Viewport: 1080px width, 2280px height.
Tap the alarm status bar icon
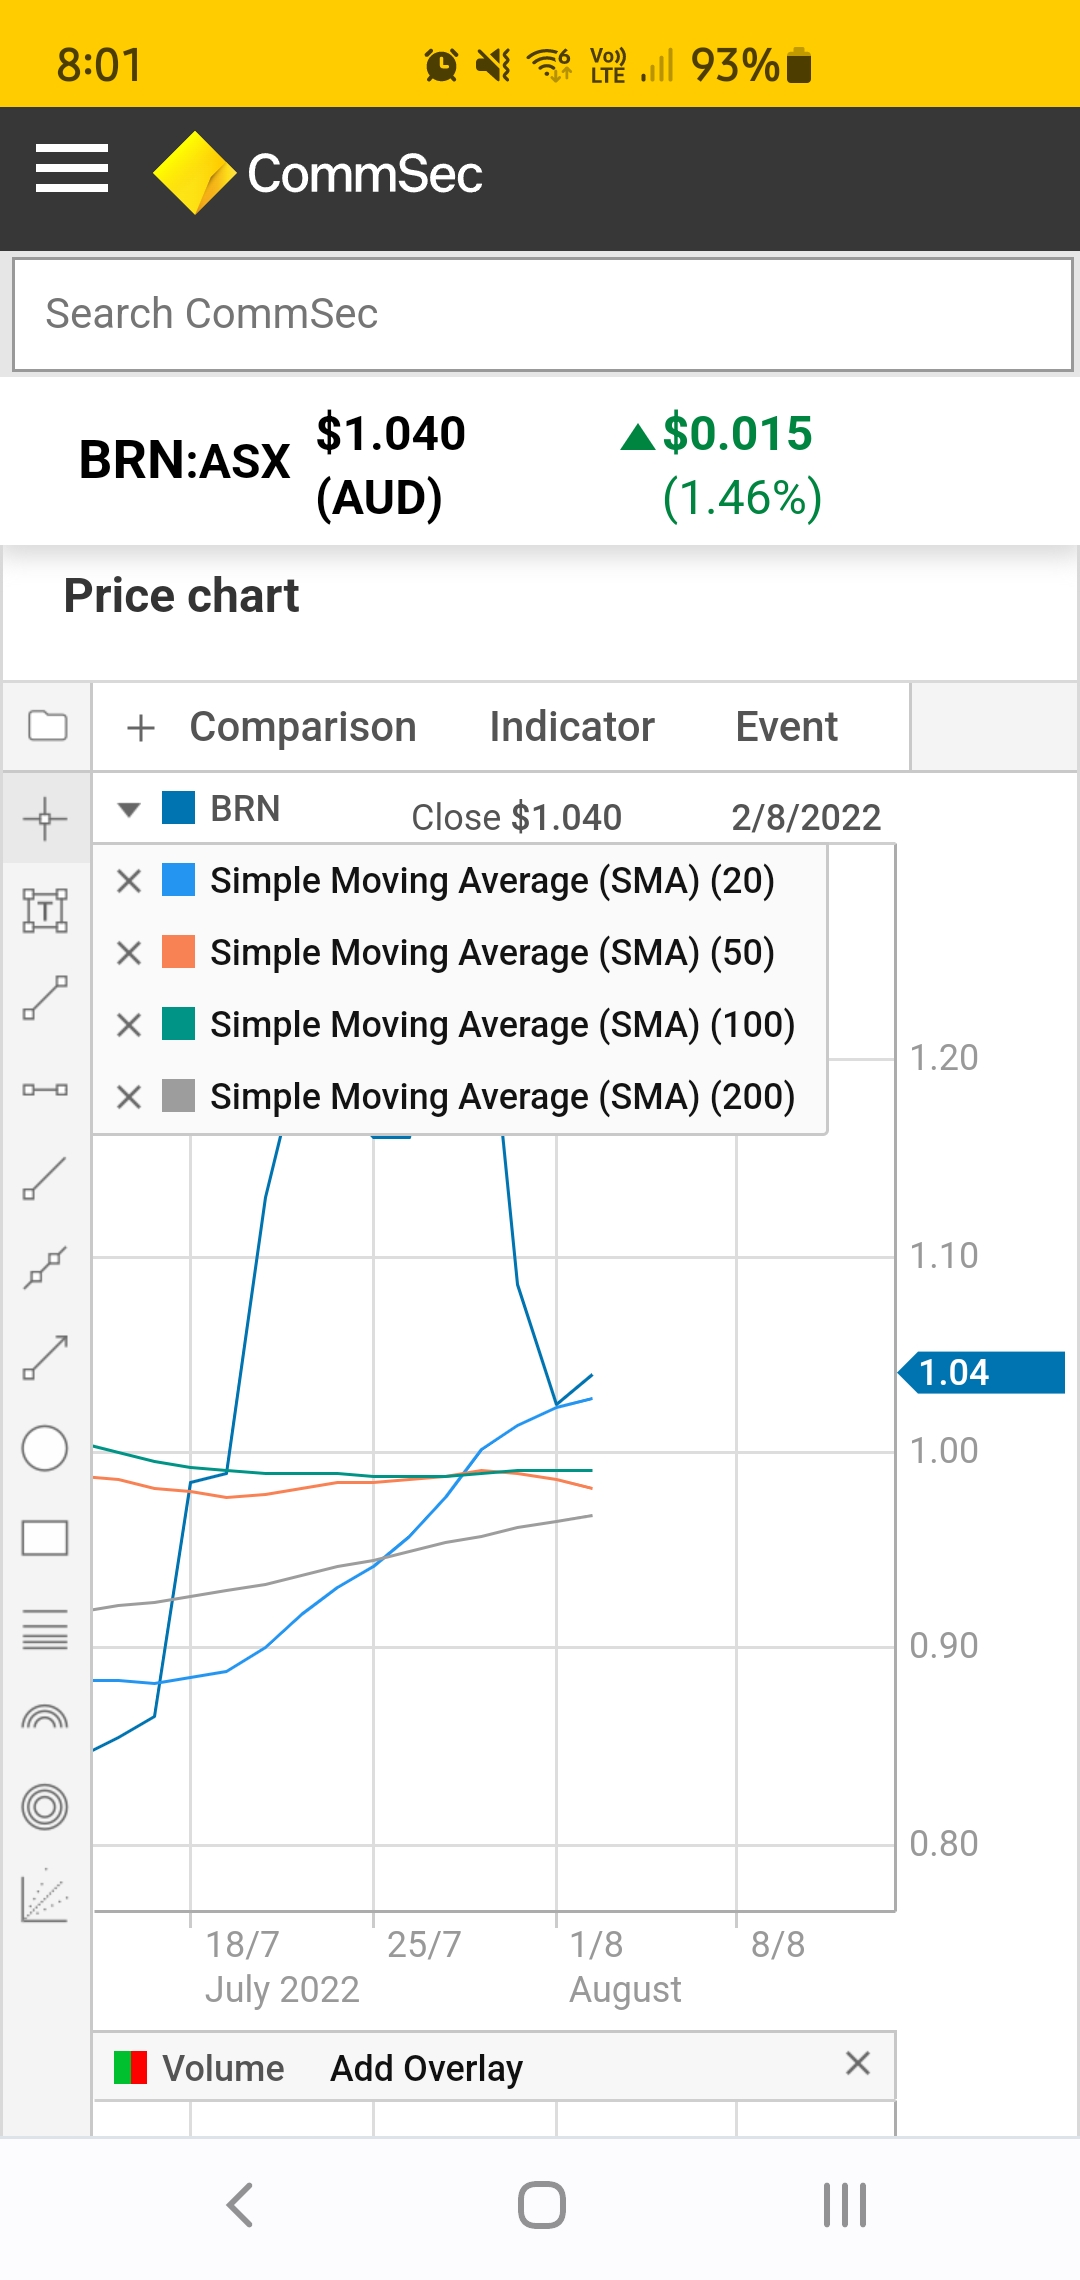click(441, 65)
